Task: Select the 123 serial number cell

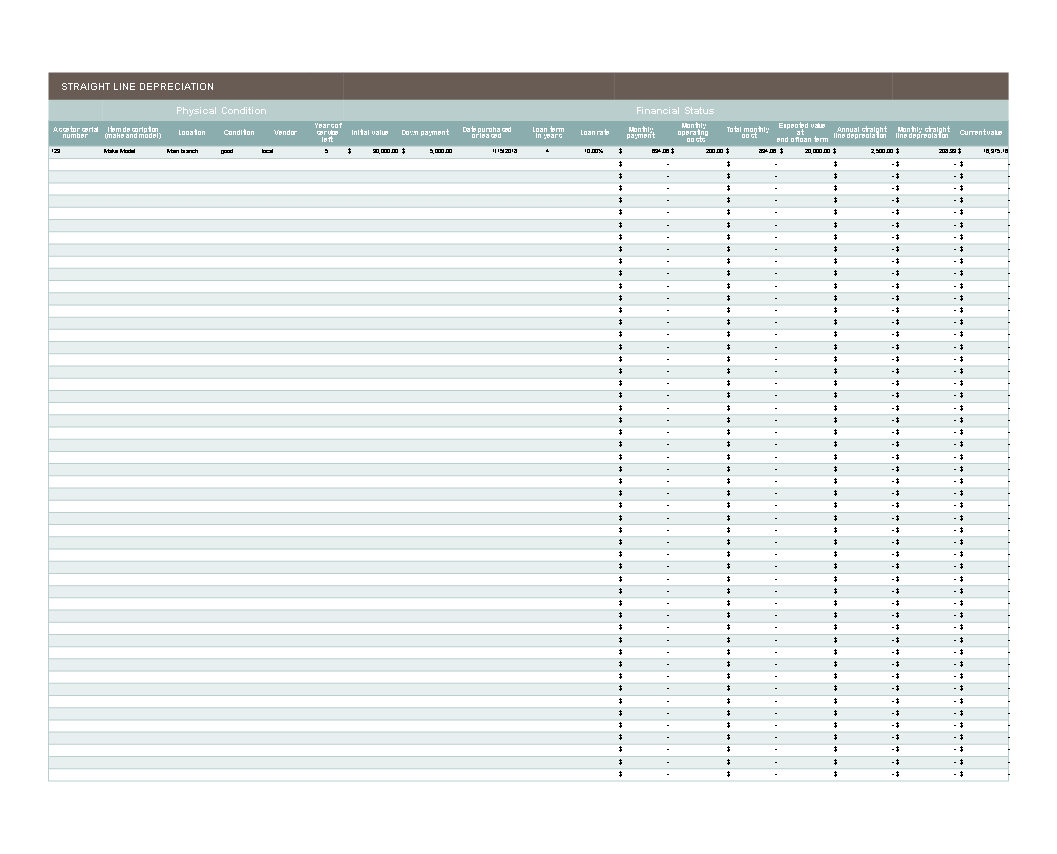Action: pyautogui.click(x=55, y=151)
